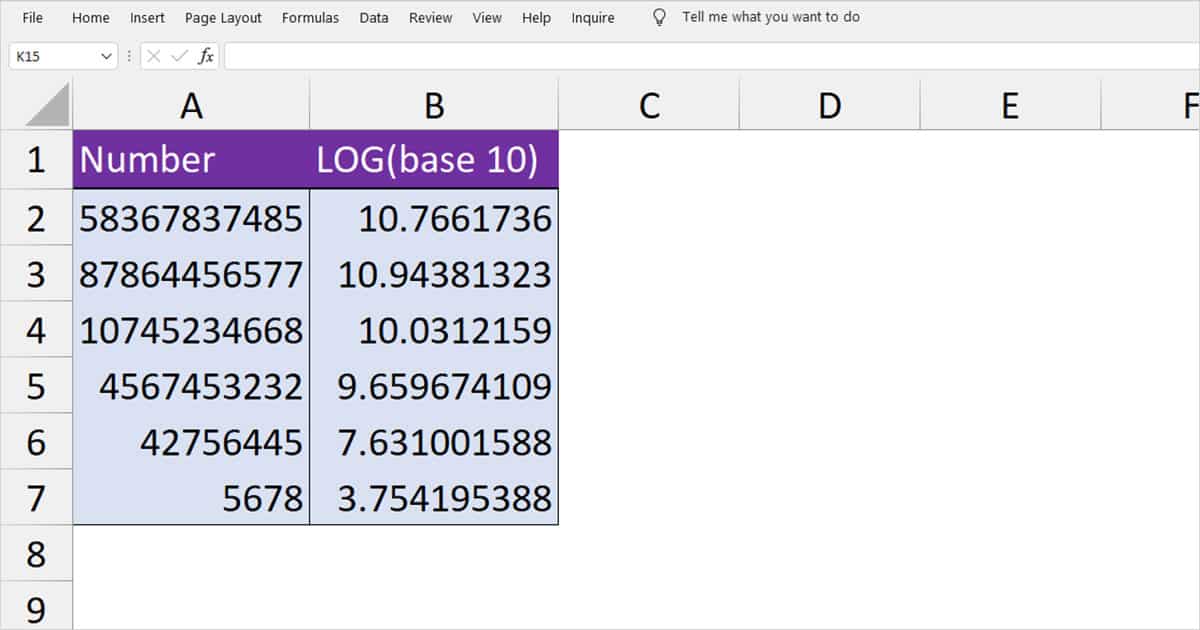Open the Inquire tab
Screen dimensions: 1200x630
point(593,18)
